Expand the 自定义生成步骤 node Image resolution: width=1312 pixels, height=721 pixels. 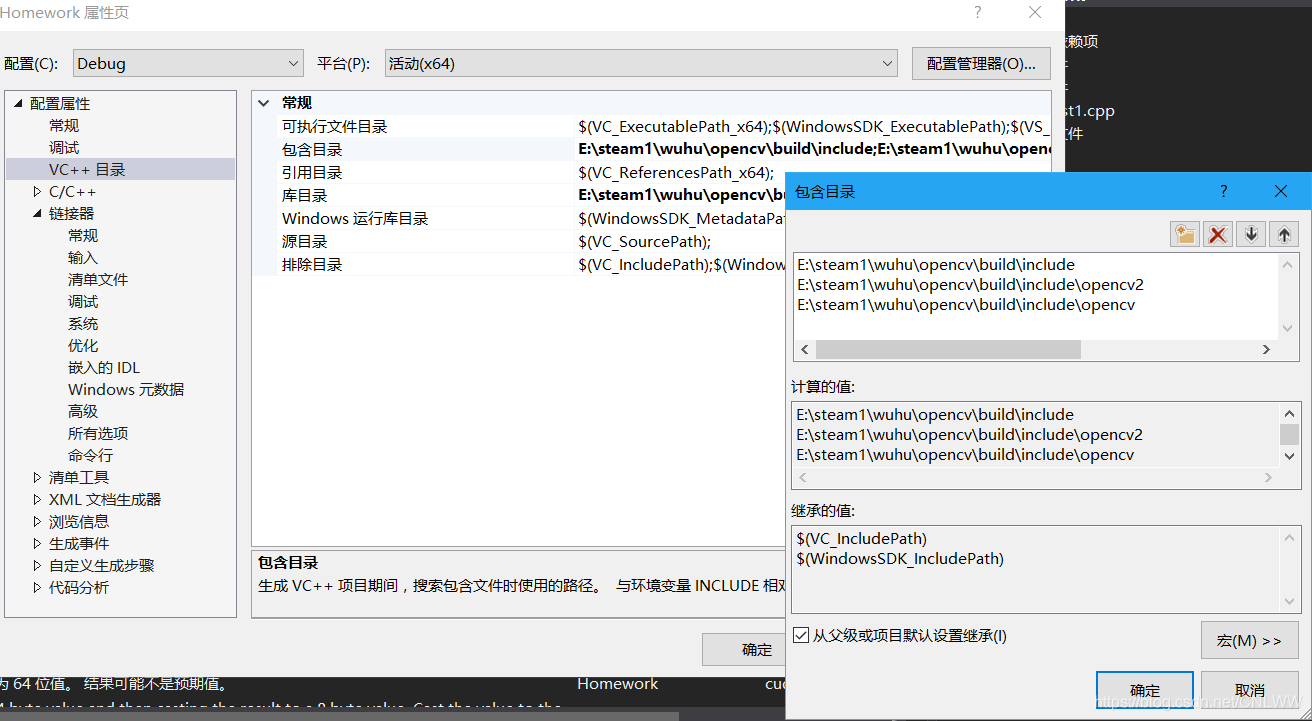(37, 566)
